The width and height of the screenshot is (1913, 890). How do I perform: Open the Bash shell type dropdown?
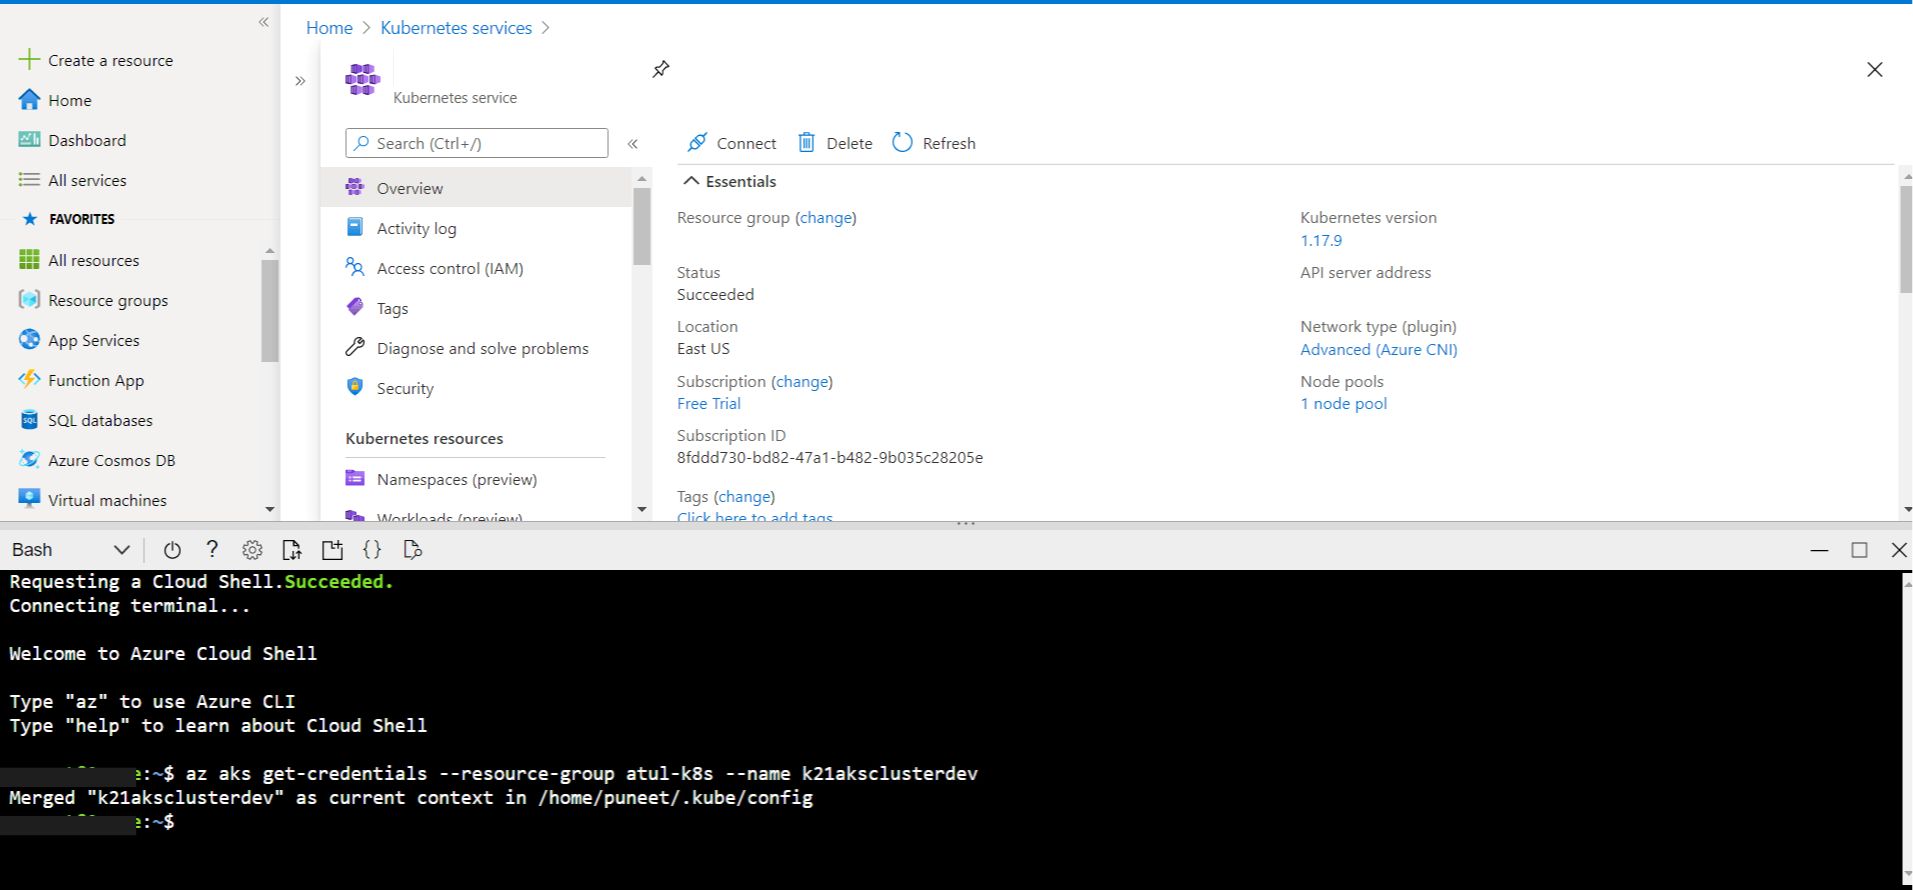[71, 549]
